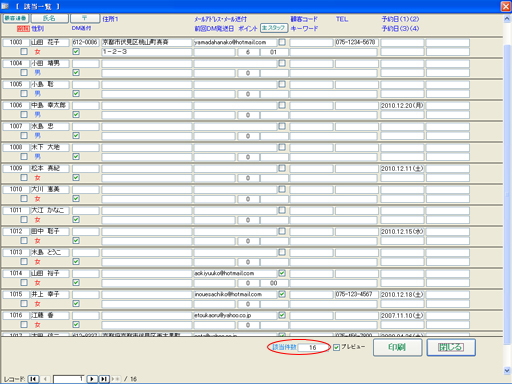Click staff code 01 for customer 1003
This screenshot has width=512, height=384.
pyautogui.click(x=274, y=52)
